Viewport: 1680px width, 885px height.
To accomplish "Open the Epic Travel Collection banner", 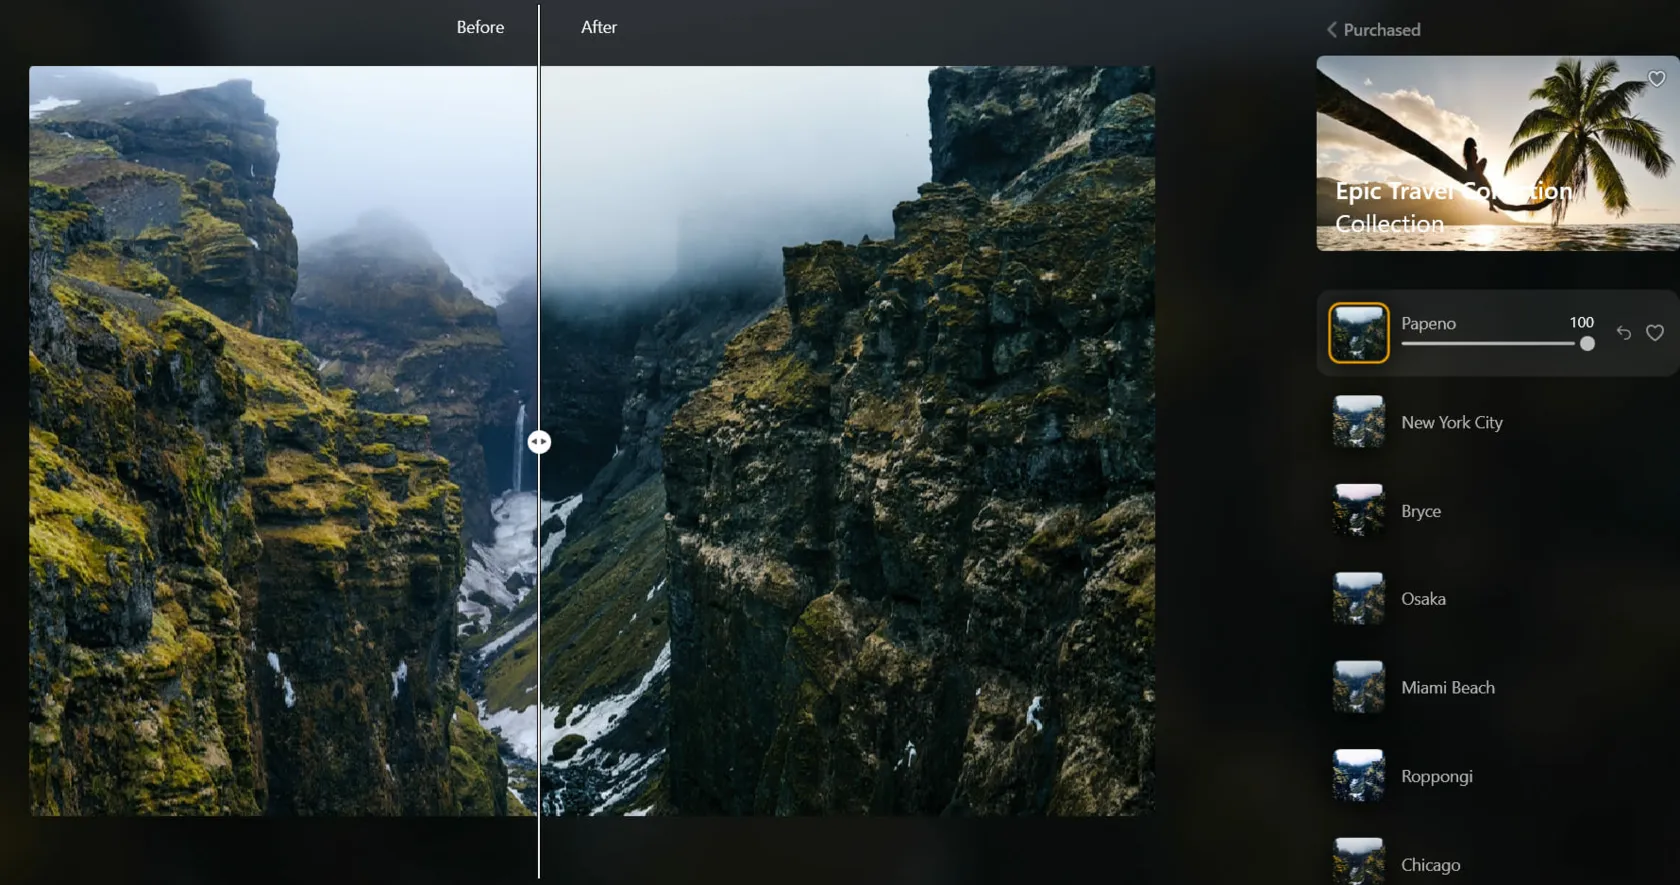I will (x=1497, y=153).
